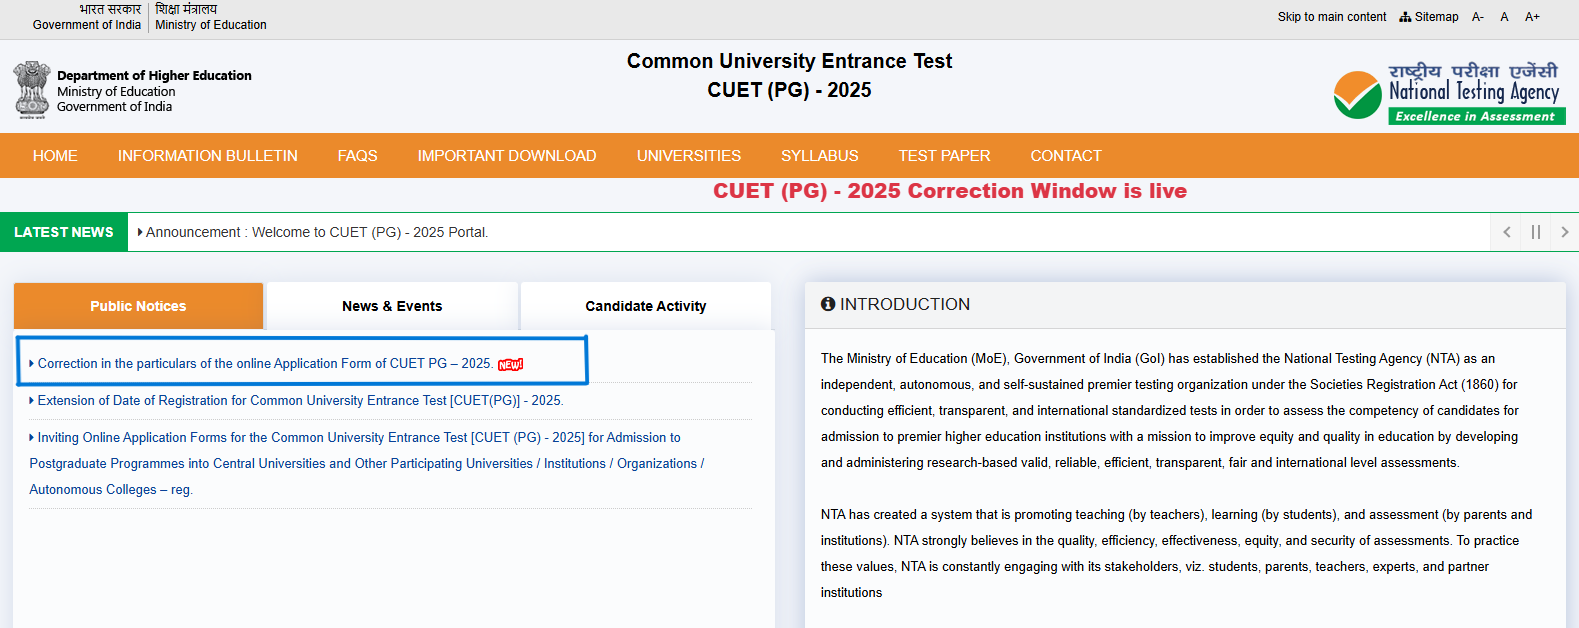Open the Syllabus menu item

[x=819, y=156]
